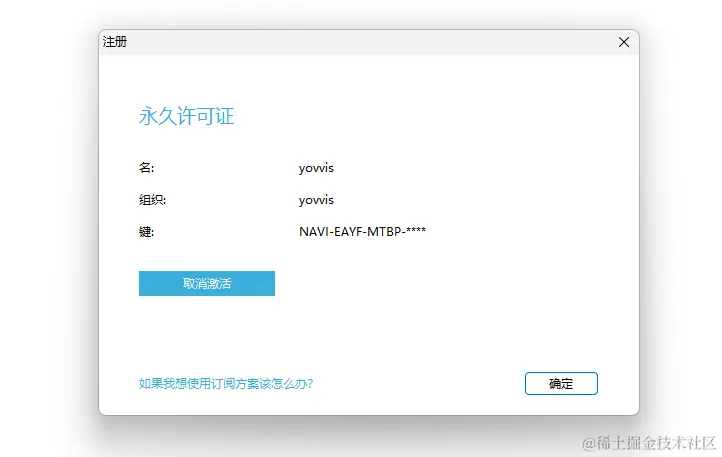This screenshot has height=457, width=722.
Task: Click the 取消激活 deactivate button
Action: pyautogui.click(x=207, y=283)
